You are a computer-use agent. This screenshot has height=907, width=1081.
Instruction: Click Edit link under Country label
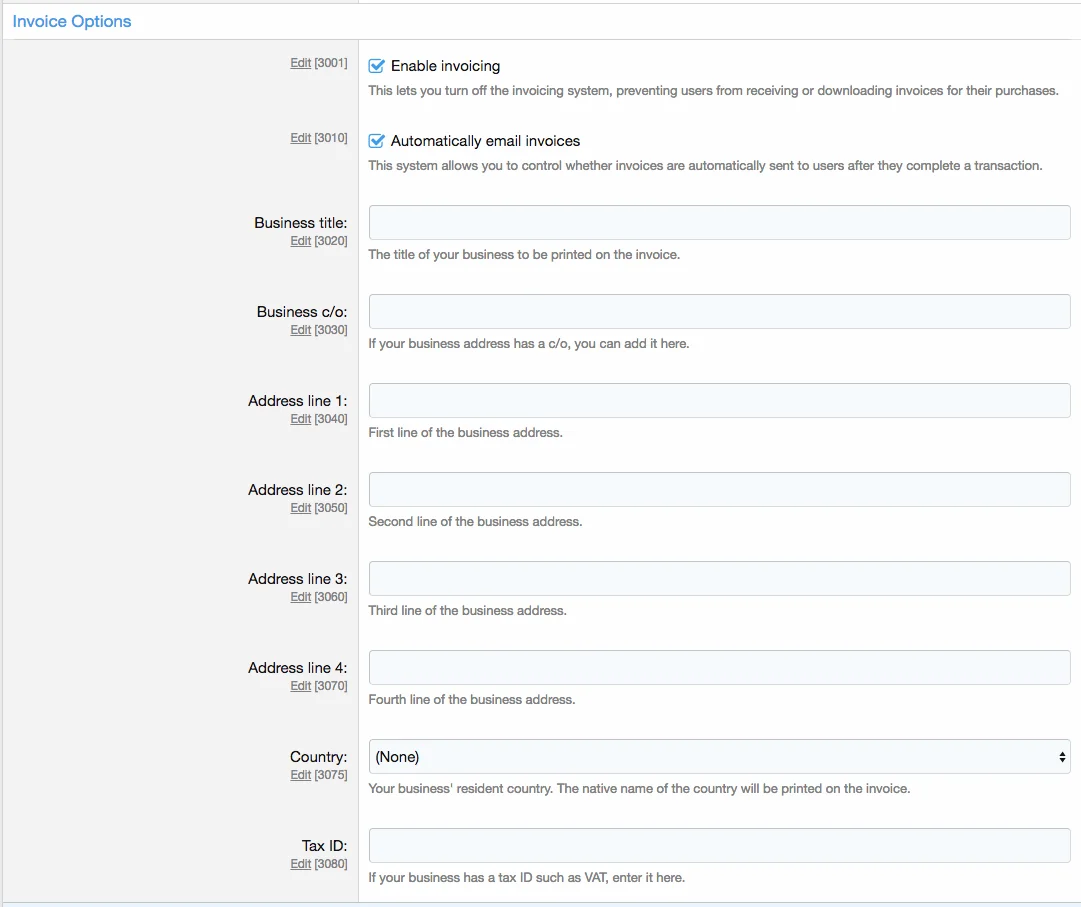300,775
